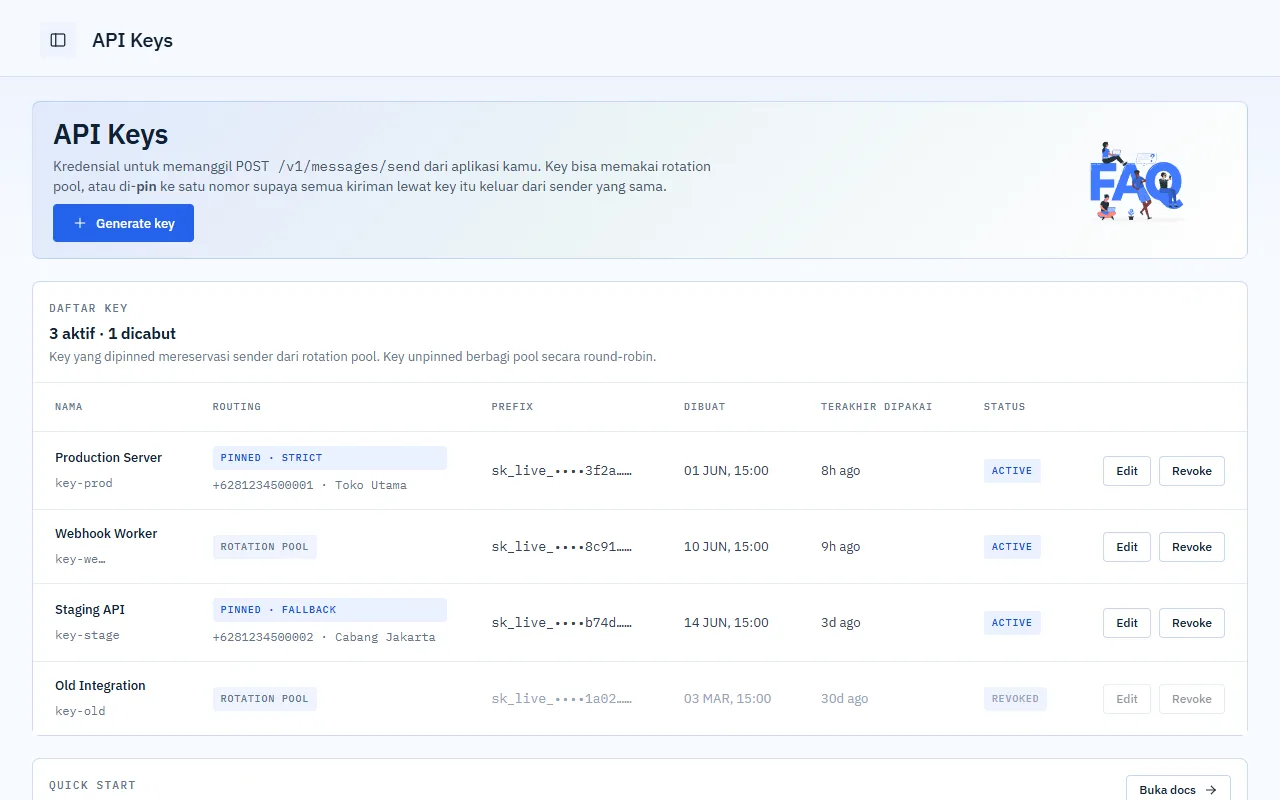Click the 14 JUN, 15:00 created date
Screen dimensions: 1280x800
pyautogui.click(x=726, y=623)
